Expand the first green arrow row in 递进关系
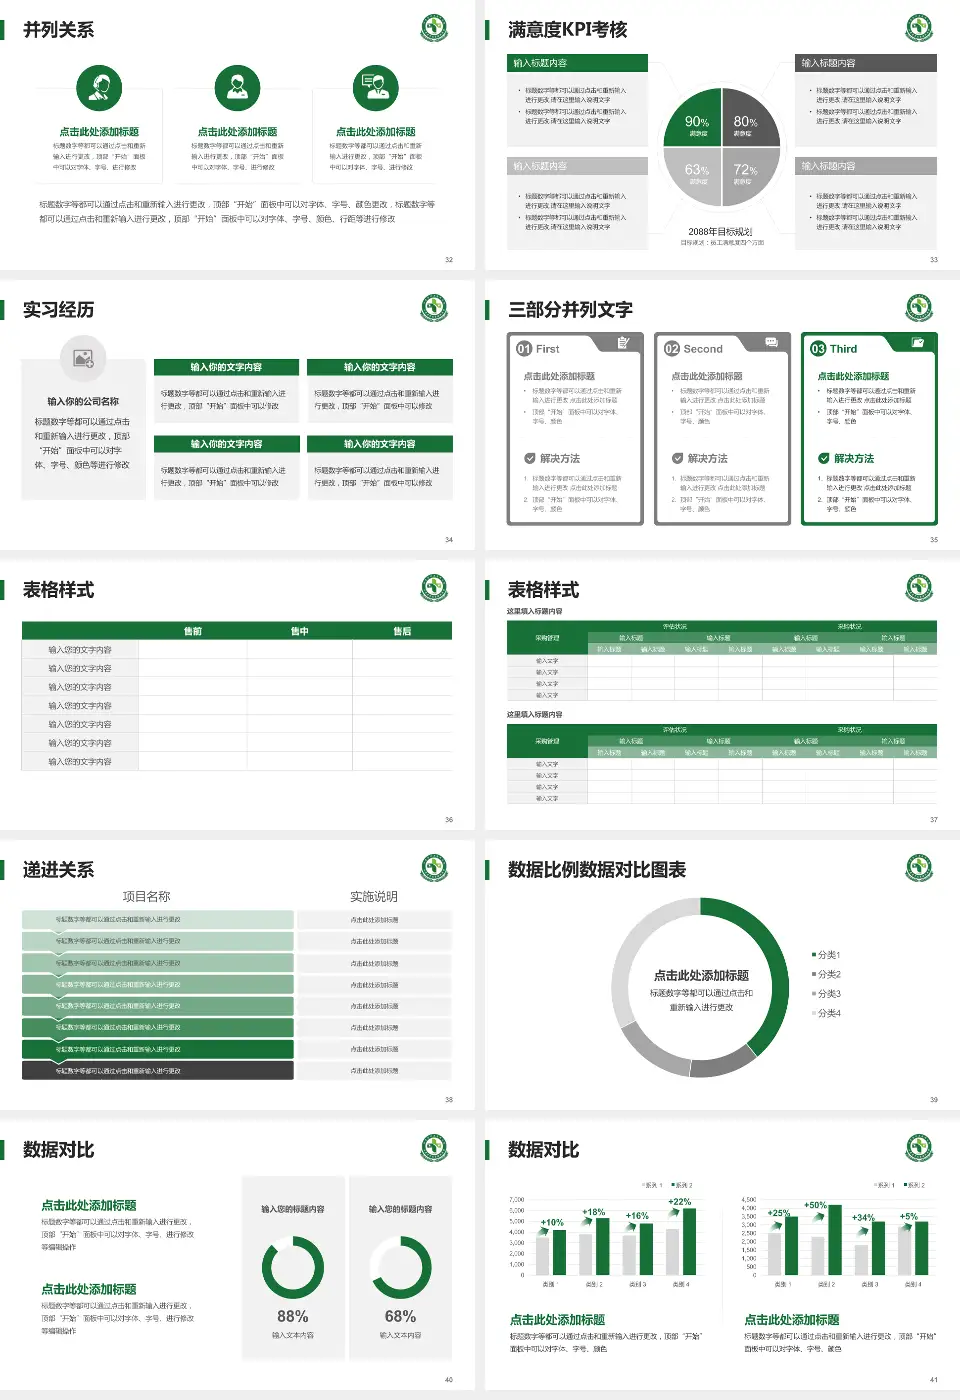The width and height of the screenshot is (960, 1400). [x=160, y=917]
